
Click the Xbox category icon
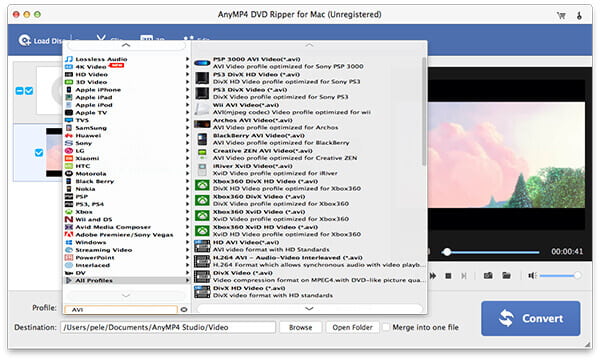coord(69,212)
